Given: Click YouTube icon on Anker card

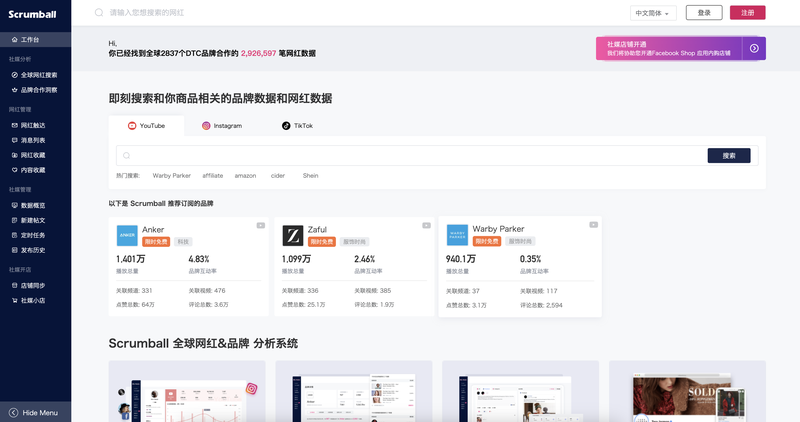Looking at the screenshot, I should pos(261,226).
